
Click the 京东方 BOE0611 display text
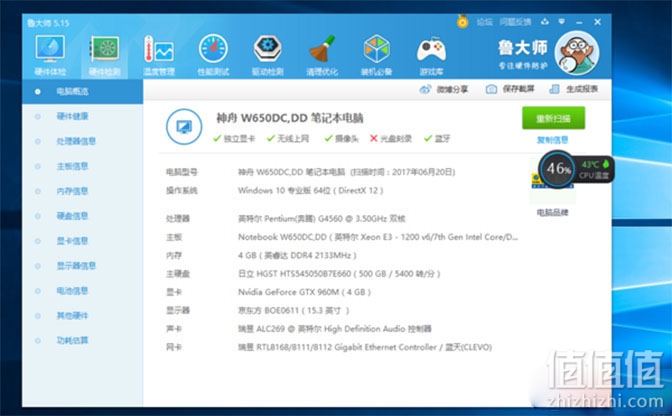pyautogui.click(x=294, y=311)
